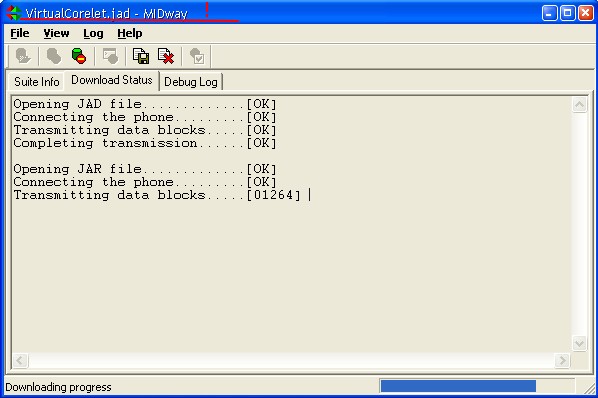Switch to the Suite Info tab
Screen dimensions: 598x398
(37, 82)
